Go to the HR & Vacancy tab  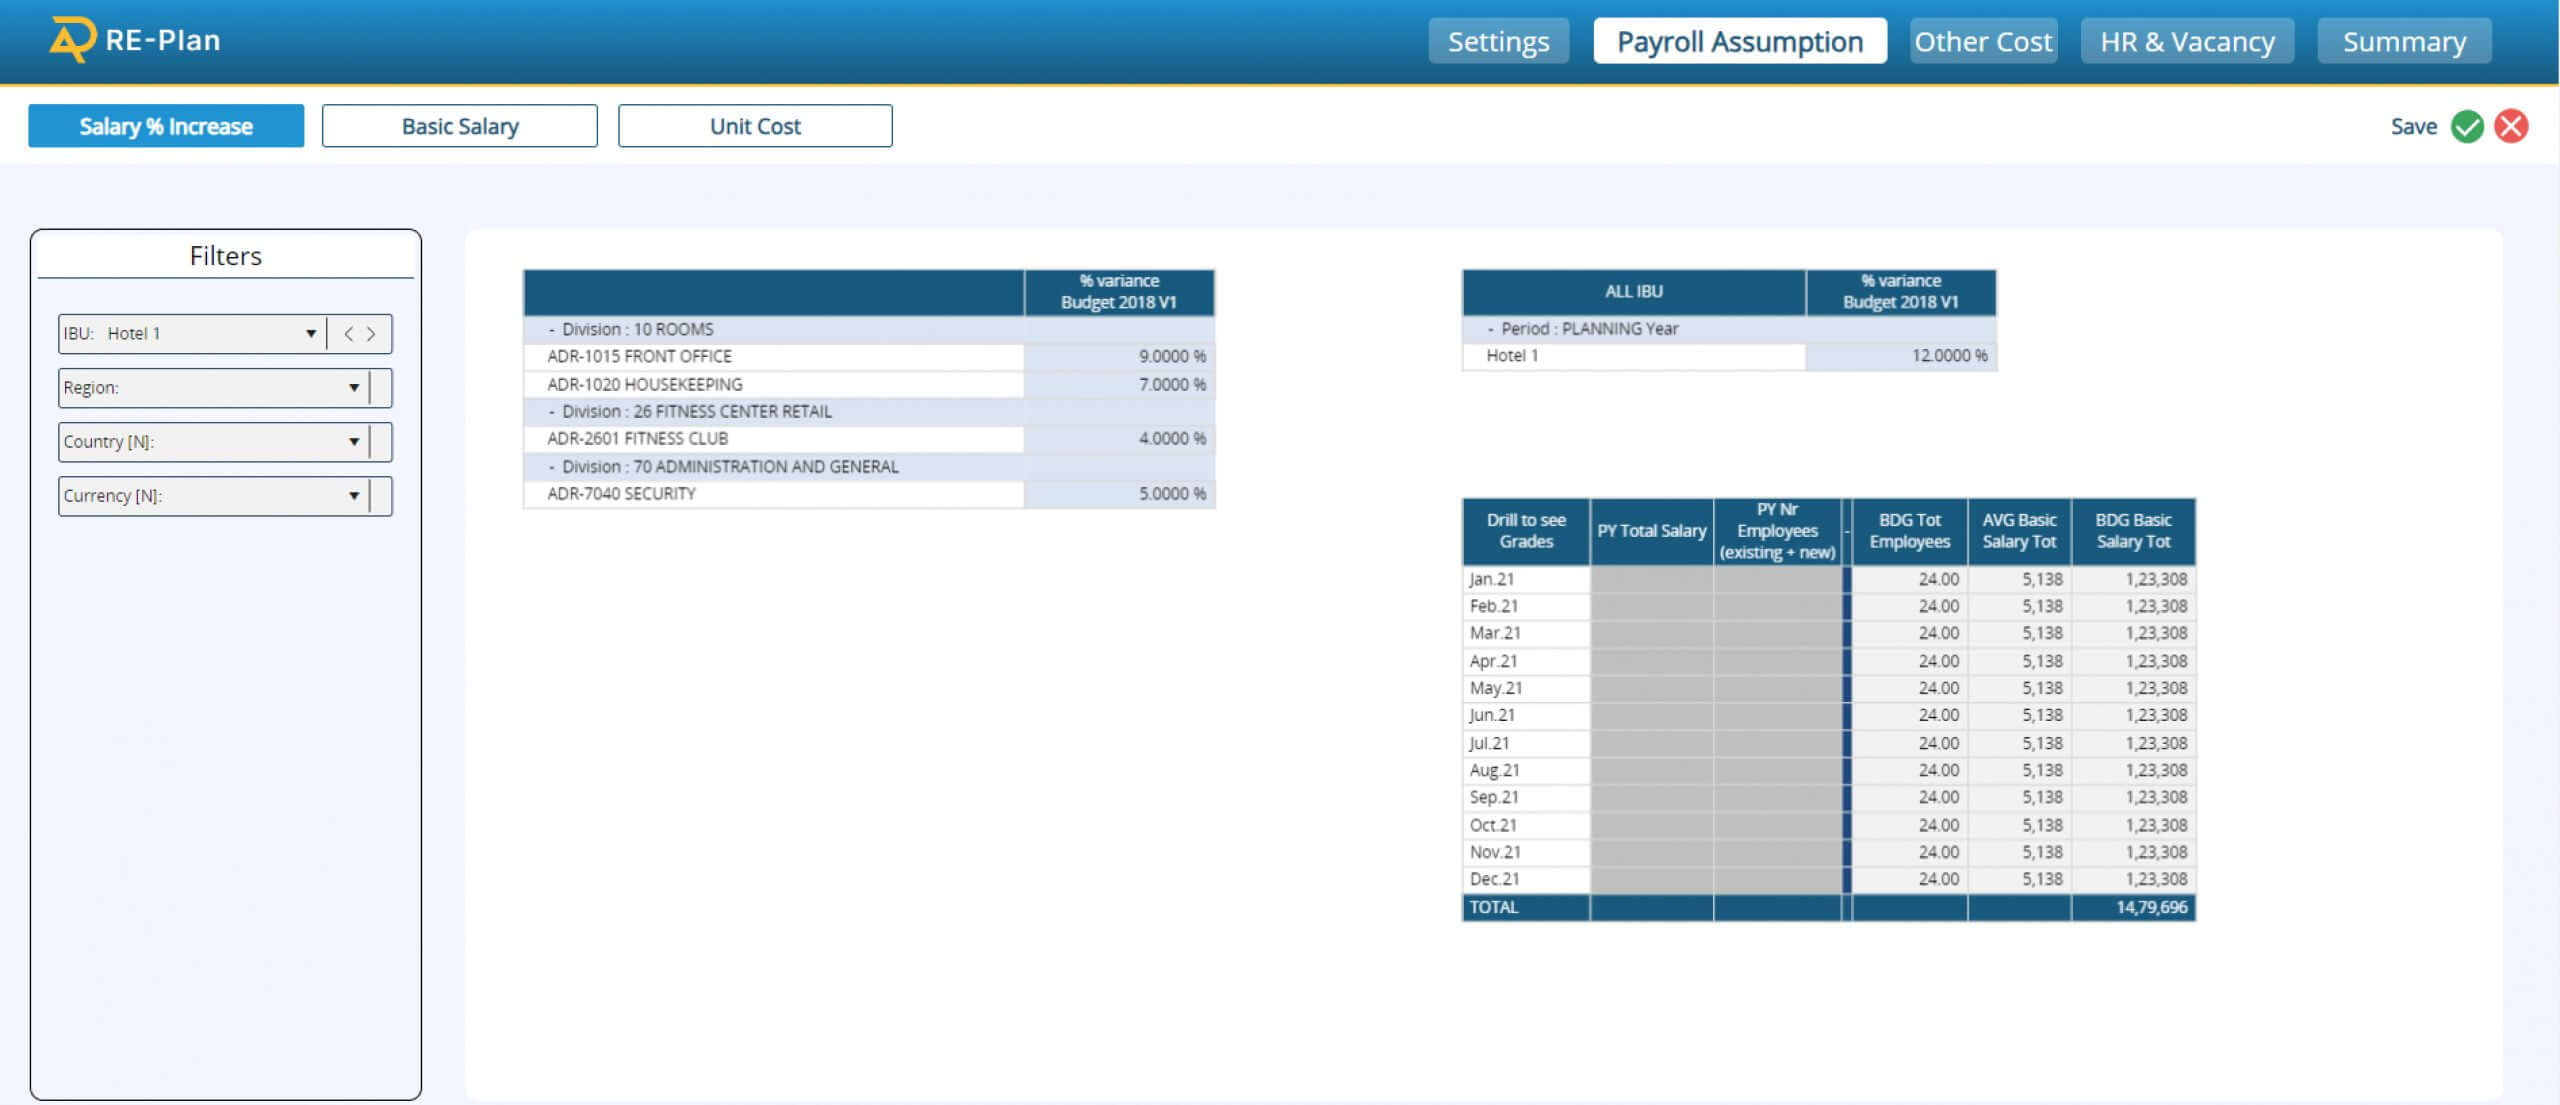pos(2186,42)
